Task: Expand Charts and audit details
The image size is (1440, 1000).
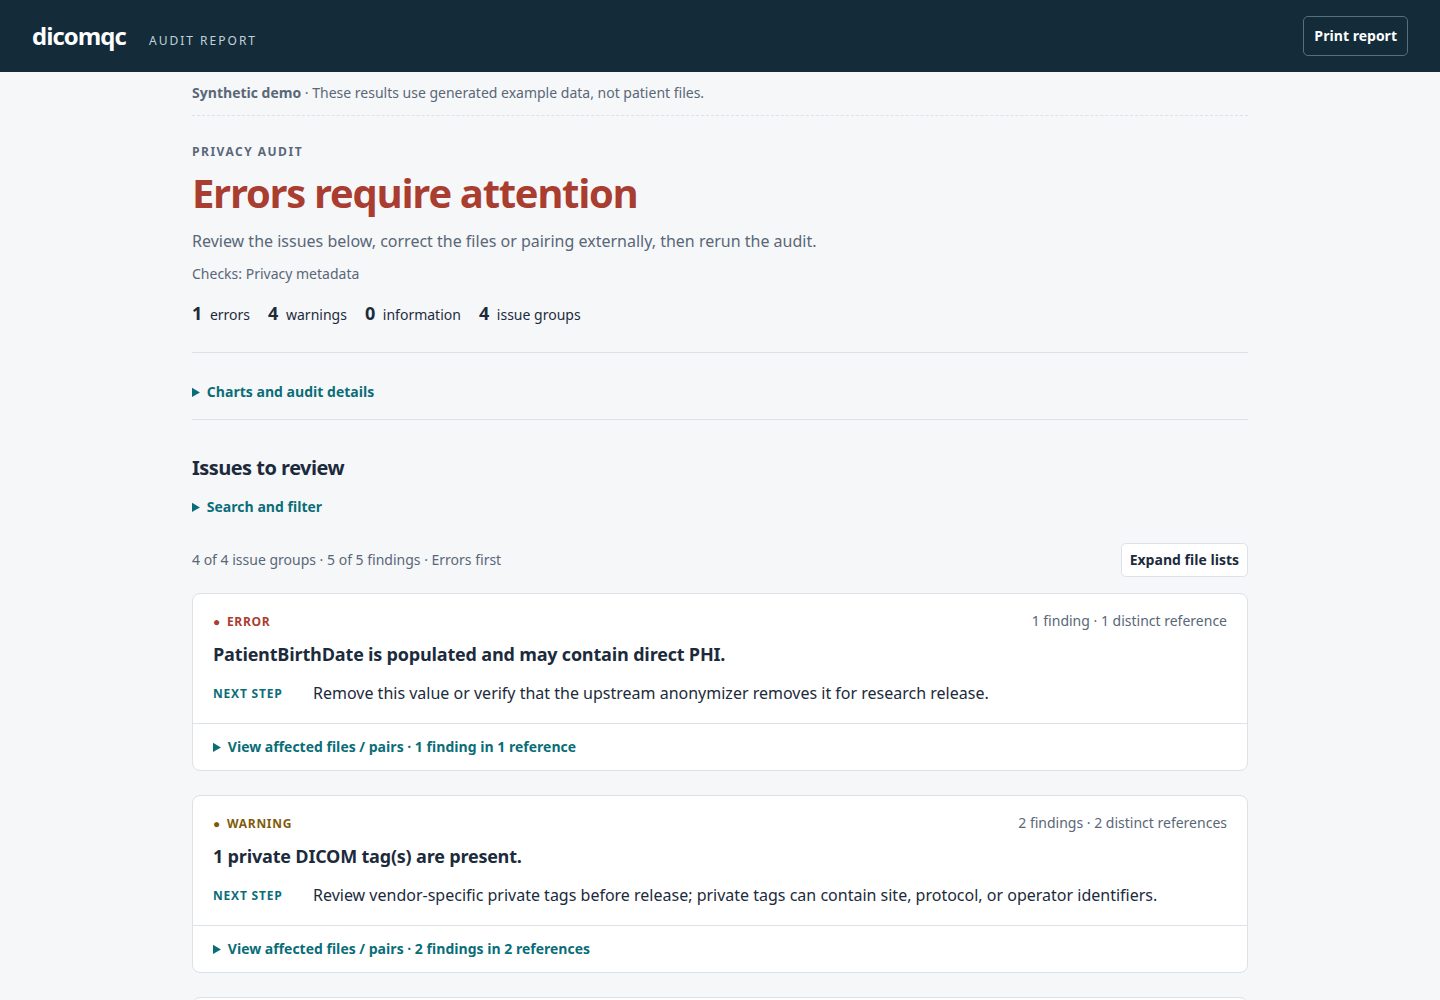Action: coord(283,392)
